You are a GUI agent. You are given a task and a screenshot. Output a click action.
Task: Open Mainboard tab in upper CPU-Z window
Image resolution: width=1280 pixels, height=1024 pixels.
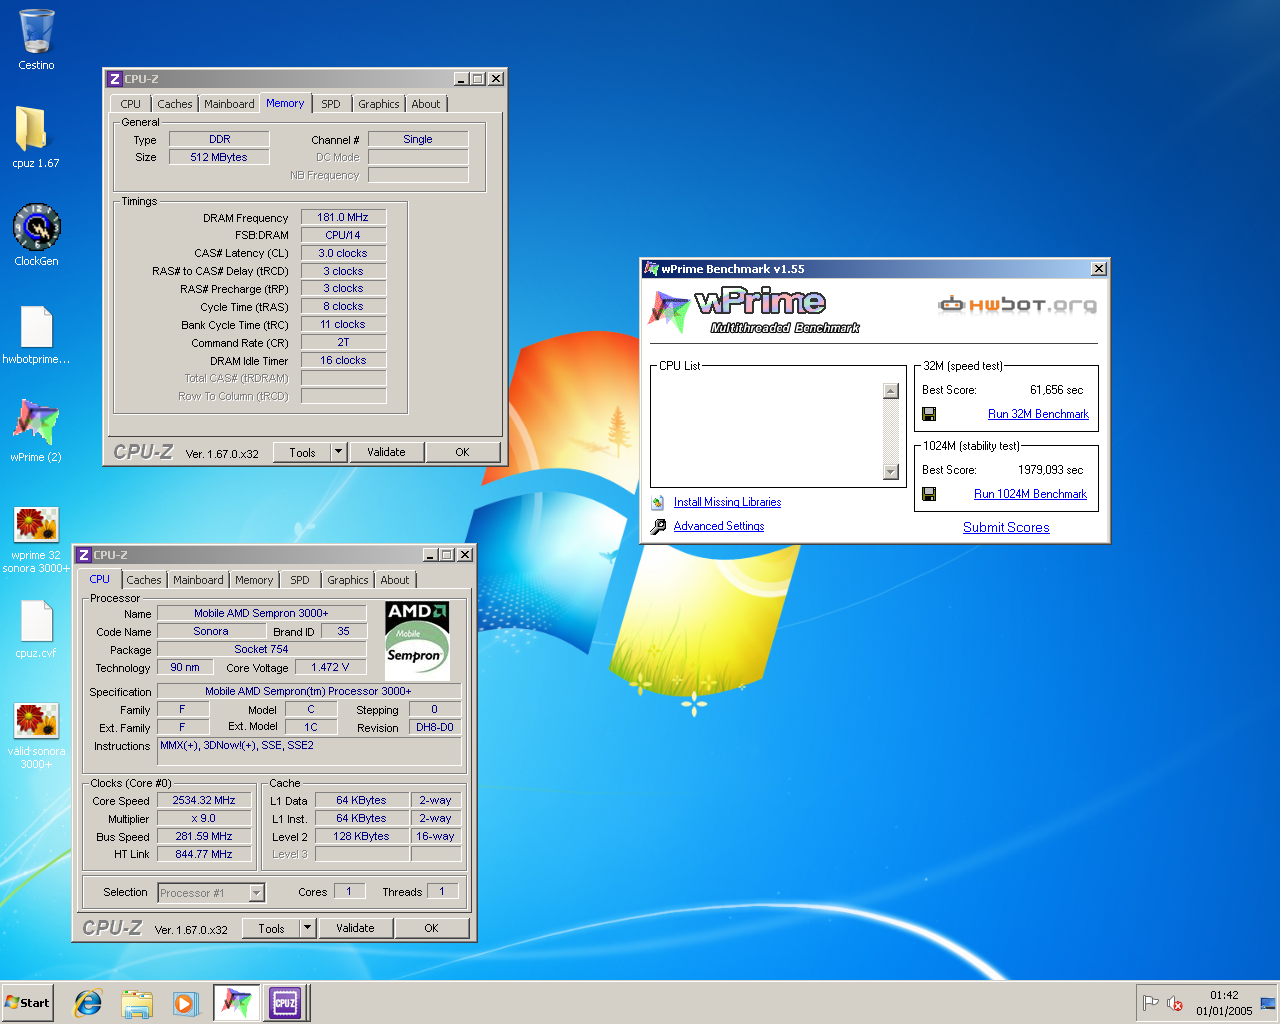(229, 104)
